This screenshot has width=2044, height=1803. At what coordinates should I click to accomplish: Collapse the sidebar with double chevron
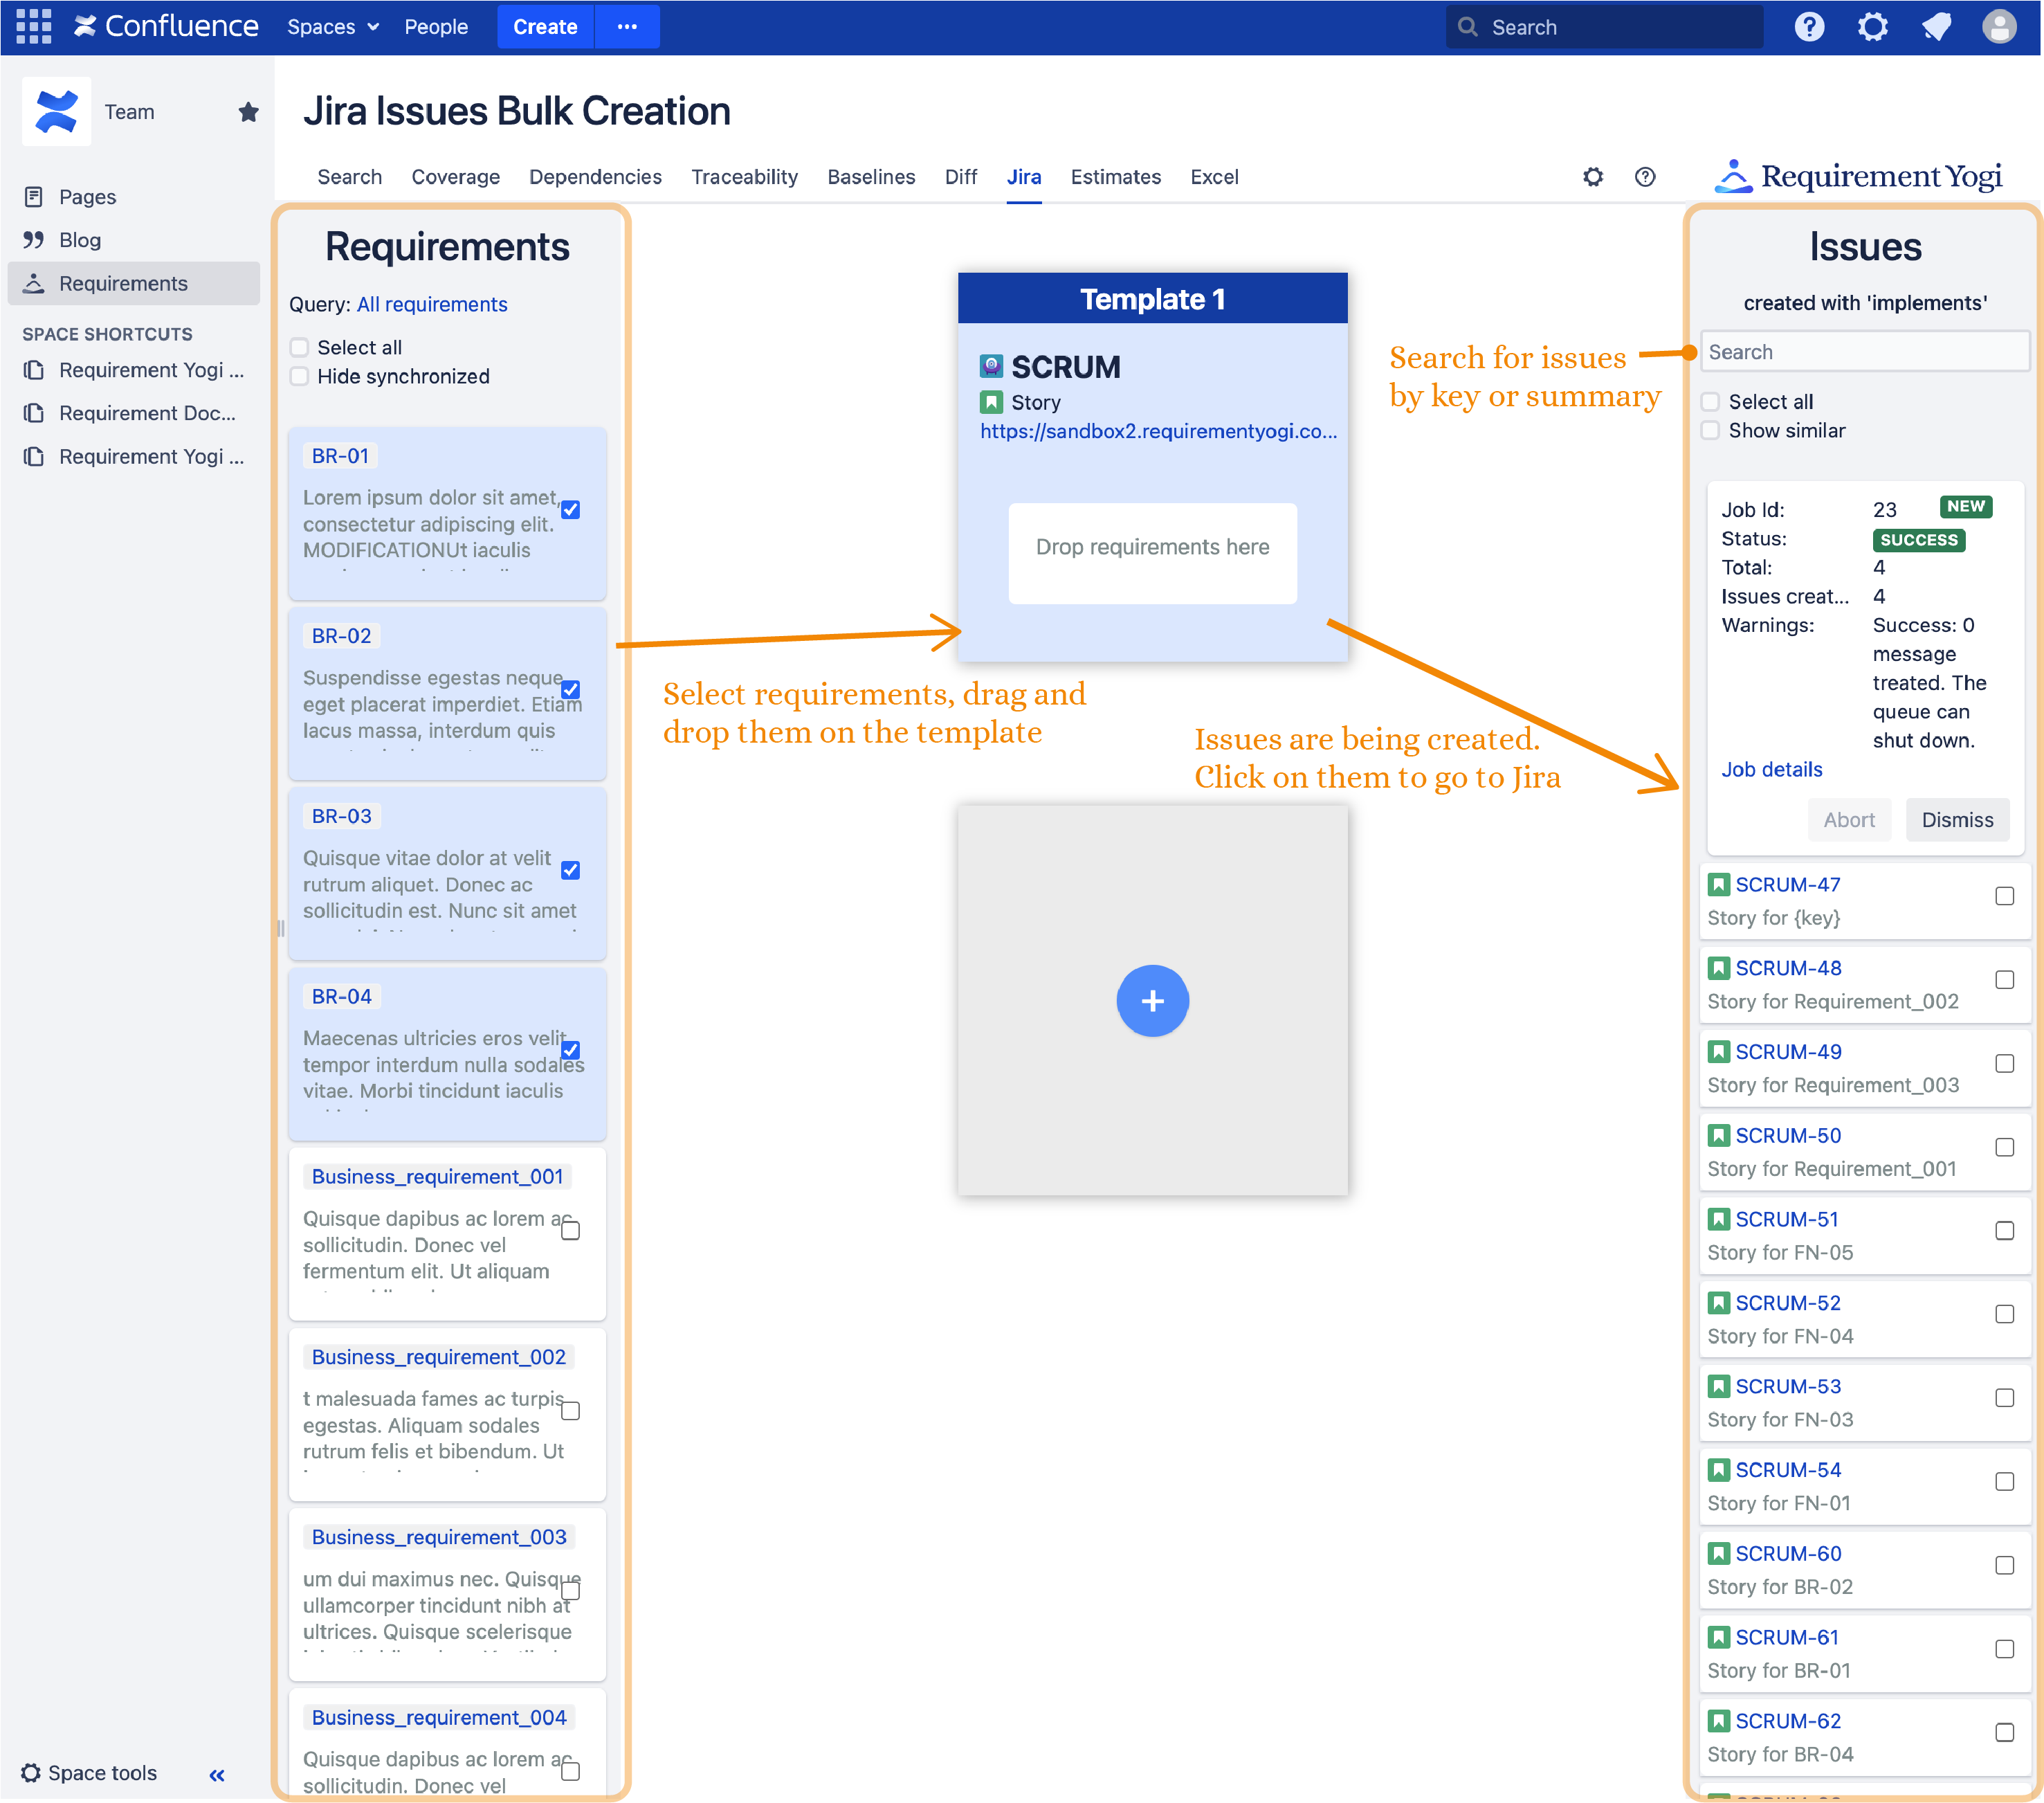pos(217,1775)
